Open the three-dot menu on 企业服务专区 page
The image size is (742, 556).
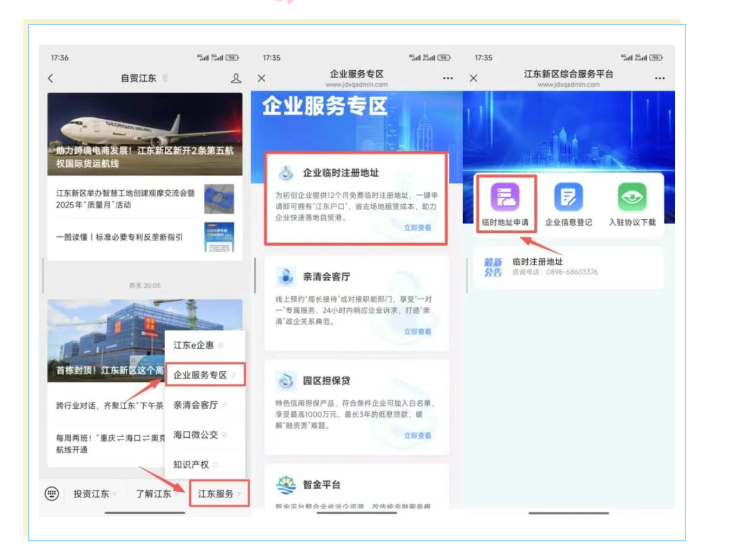448,78
